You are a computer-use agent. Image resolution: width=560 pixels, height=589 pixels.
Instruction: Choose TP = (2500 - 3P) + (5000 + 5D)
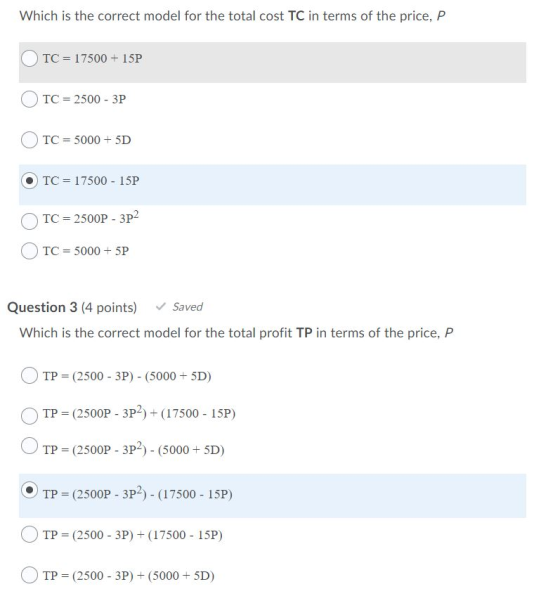click(x=29, y=575)
